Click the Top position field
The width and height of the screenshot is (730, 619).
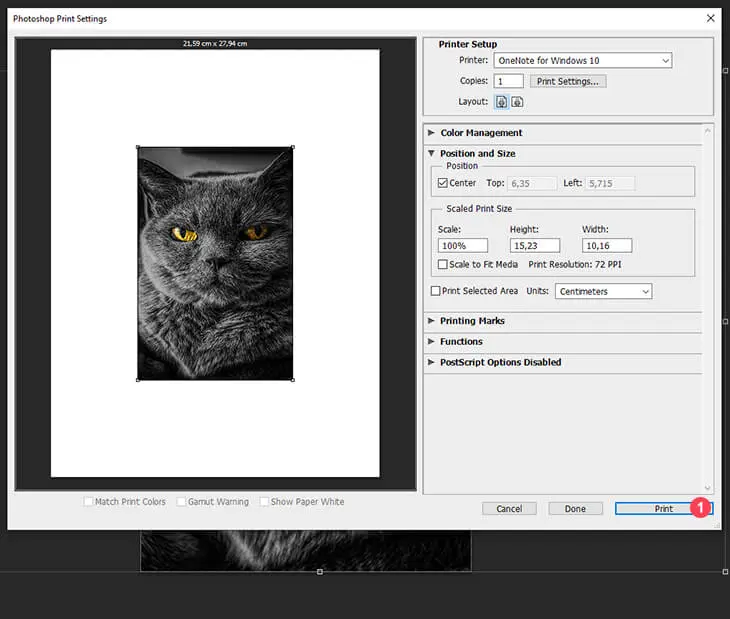tap(532, 183)
